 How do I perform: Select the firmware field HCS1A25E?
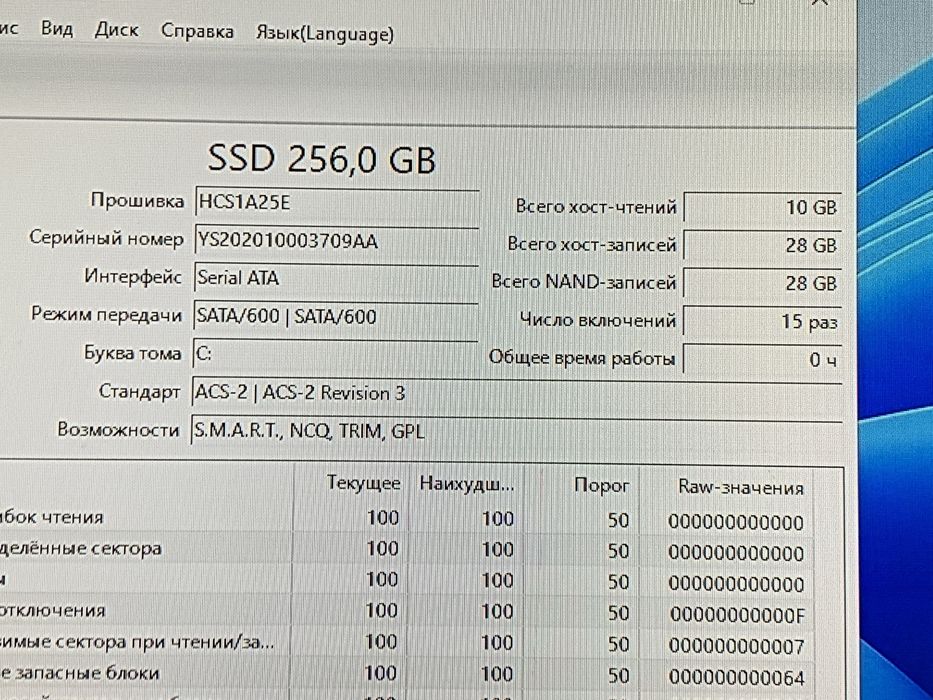click(x=337, y=203)
